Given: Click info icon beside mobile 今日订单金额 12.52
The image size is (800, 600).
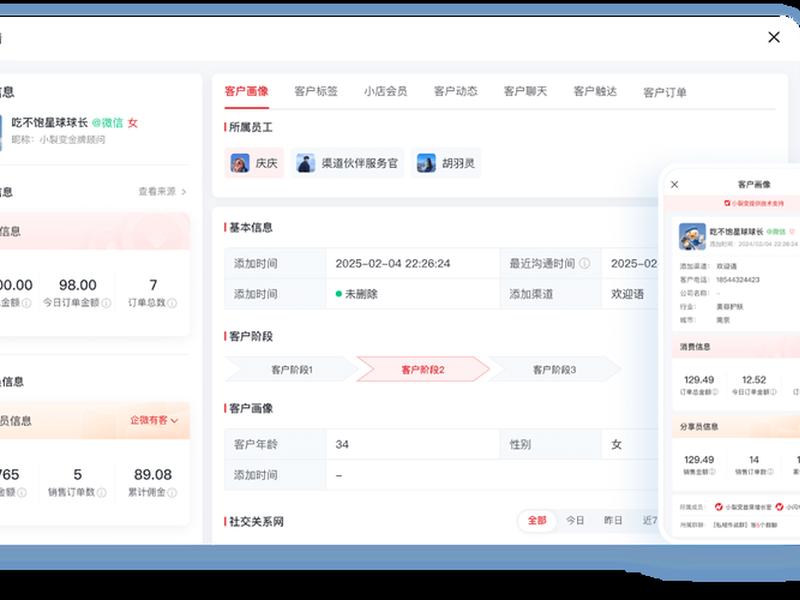Looking at the screenshot, I should point(774,392).
